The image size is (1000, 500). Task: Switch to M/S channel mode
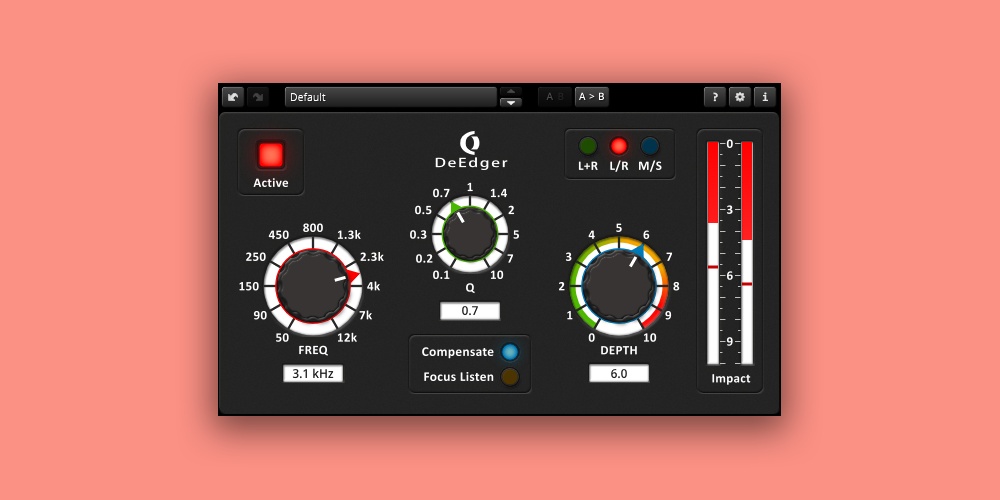click(650, 145)
